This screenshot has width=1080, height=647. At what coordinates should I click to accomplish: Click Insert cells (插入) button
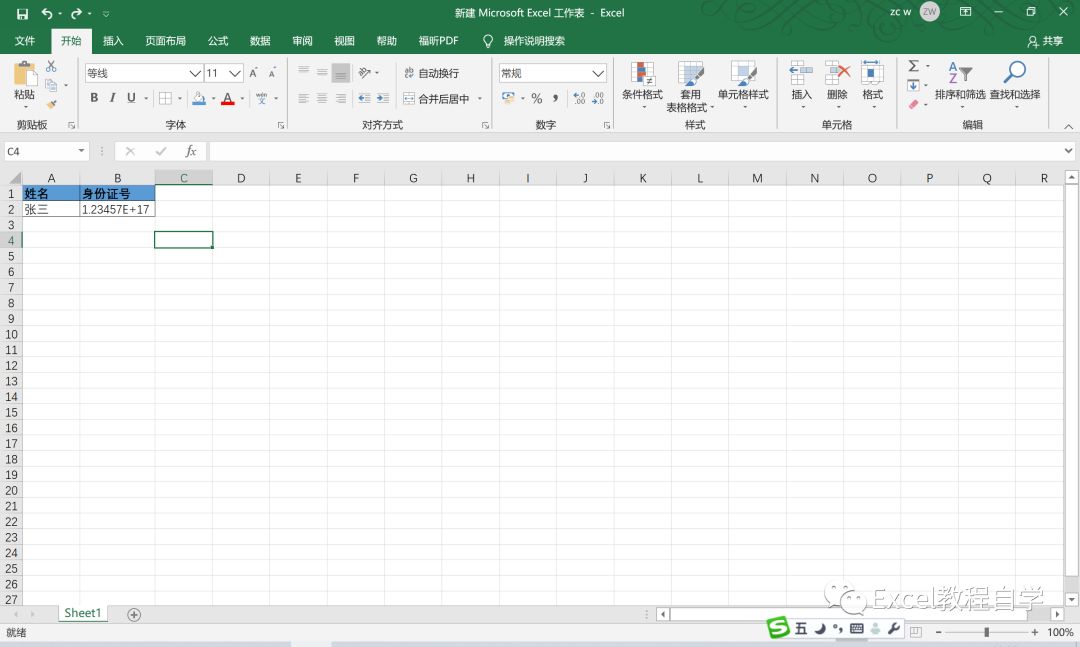coord(801,83)
